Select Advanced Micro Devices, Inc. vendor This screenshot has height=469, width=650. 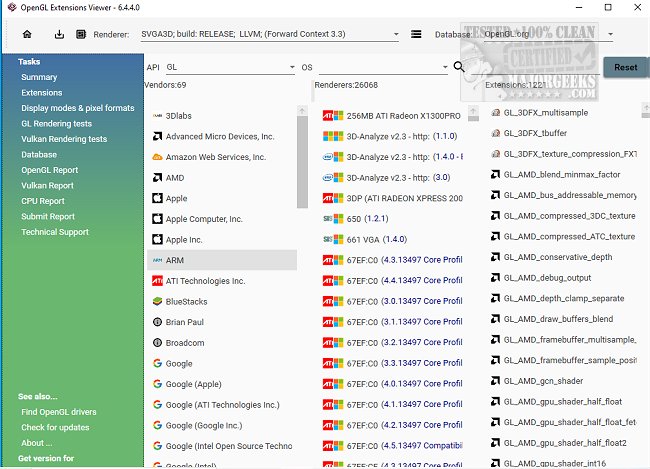click(222, 136)
